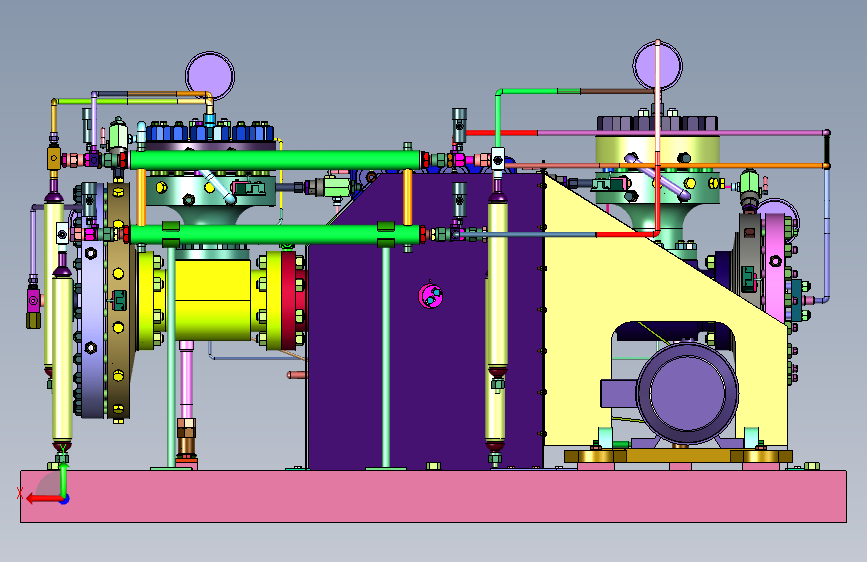Click the white block fitting on the green tube

tap(498, 160)
